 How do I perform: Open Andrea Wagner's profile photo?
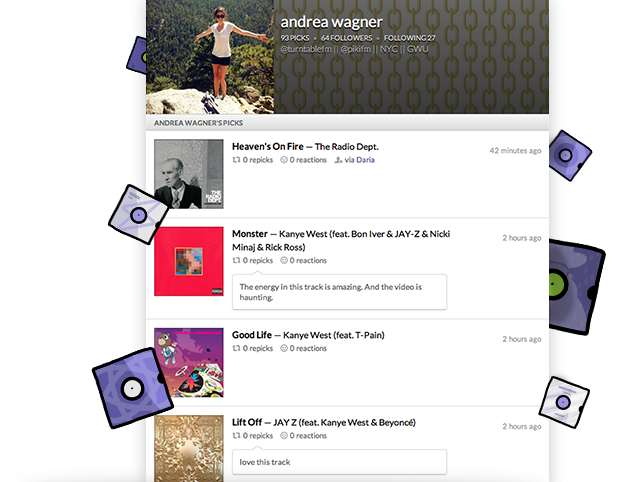point(210,57)
